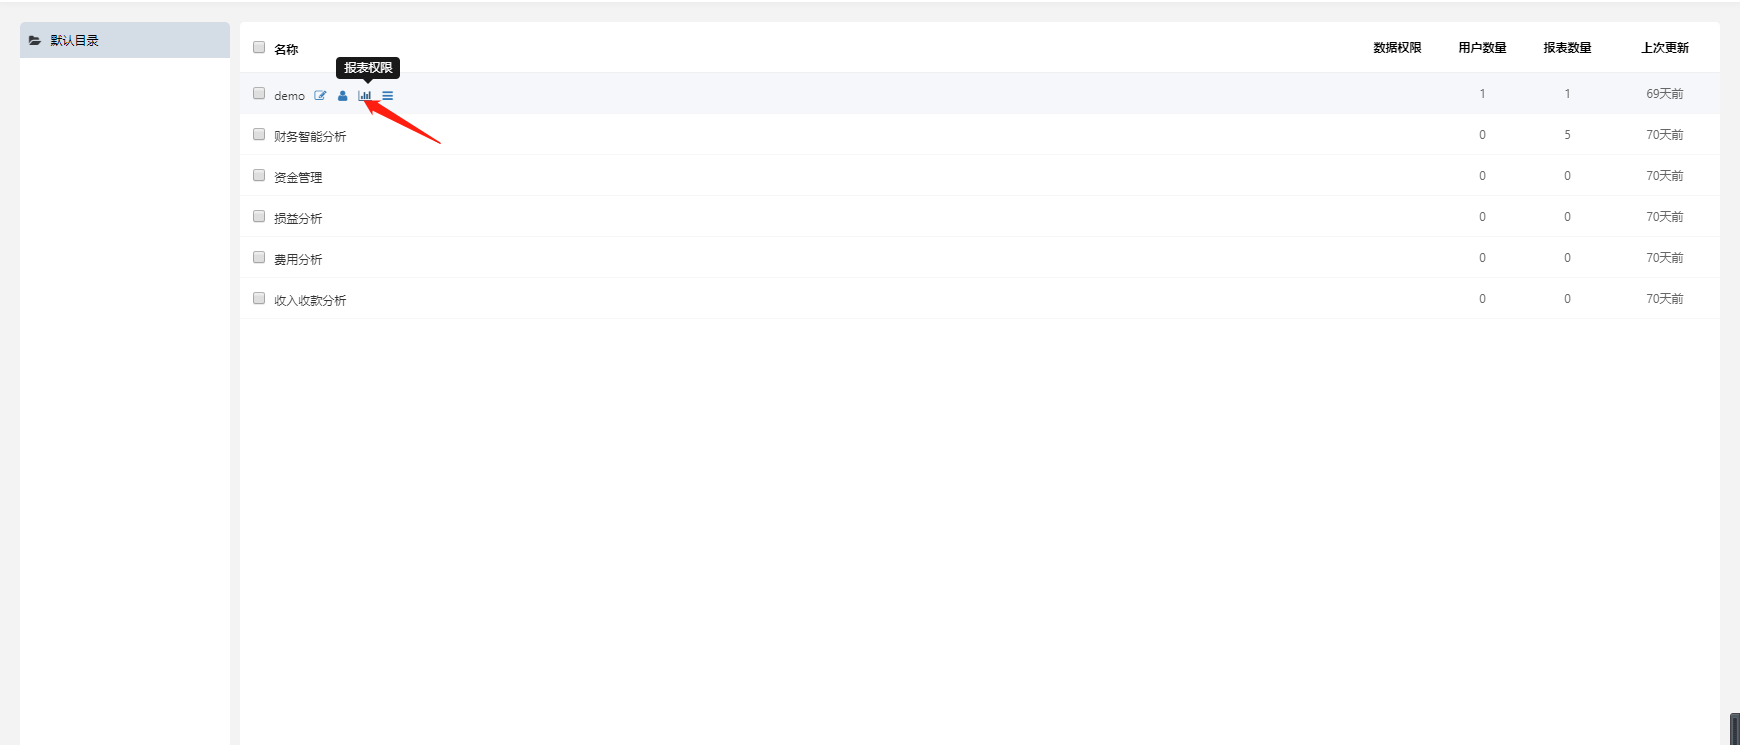Screen dimensions: 1740x745
Task: Enable the 损益分析 row checkbox
Action: click(259, 216)
